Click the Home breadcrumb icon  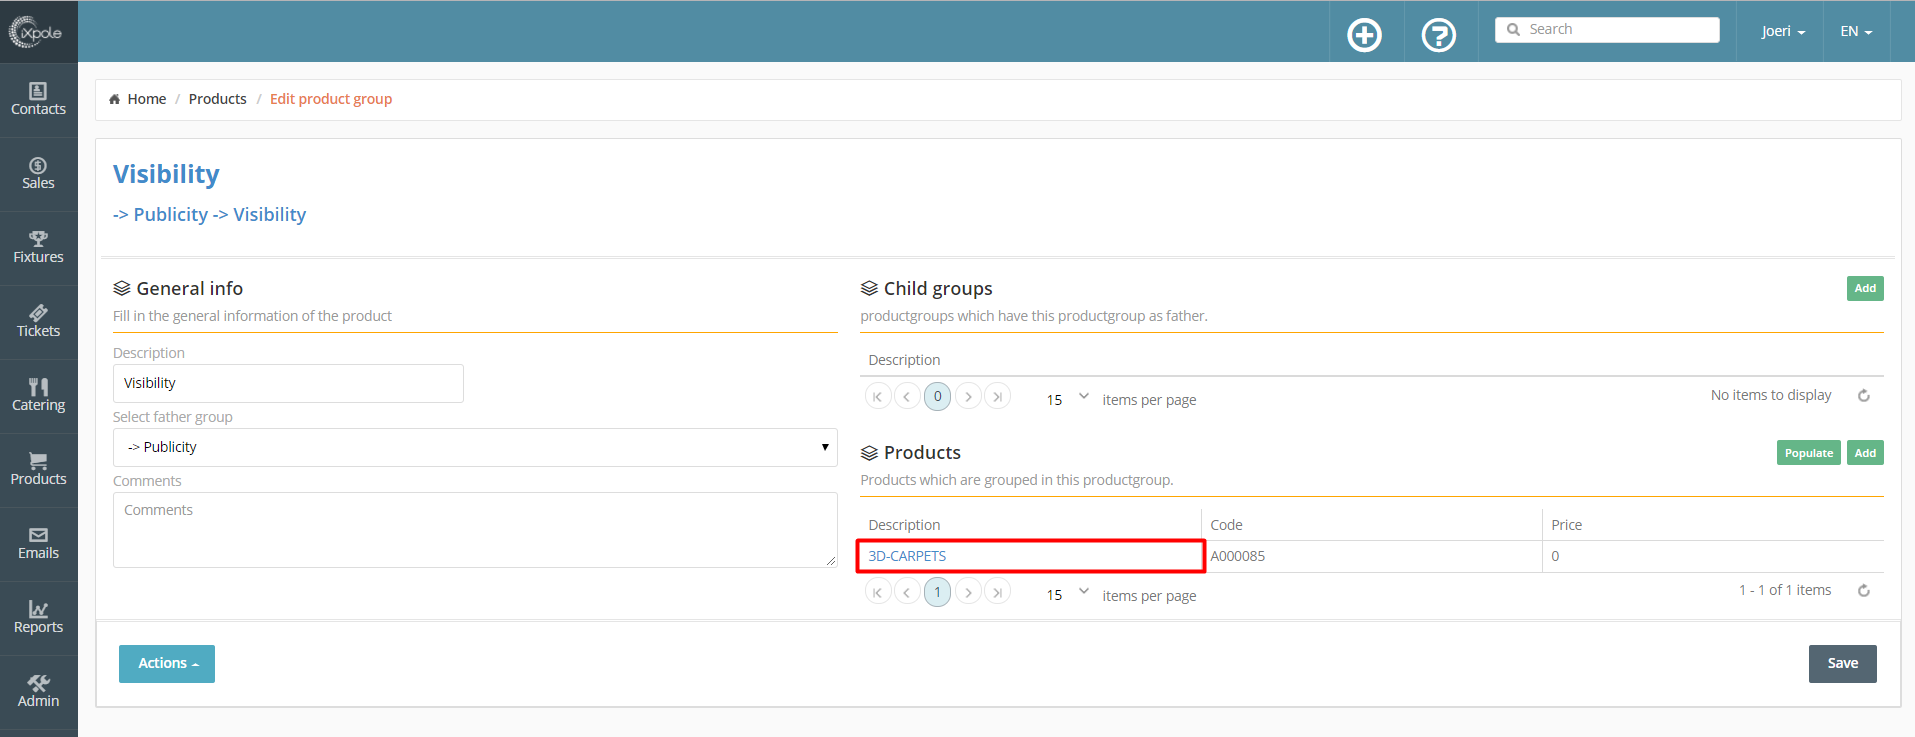[115, 99]
